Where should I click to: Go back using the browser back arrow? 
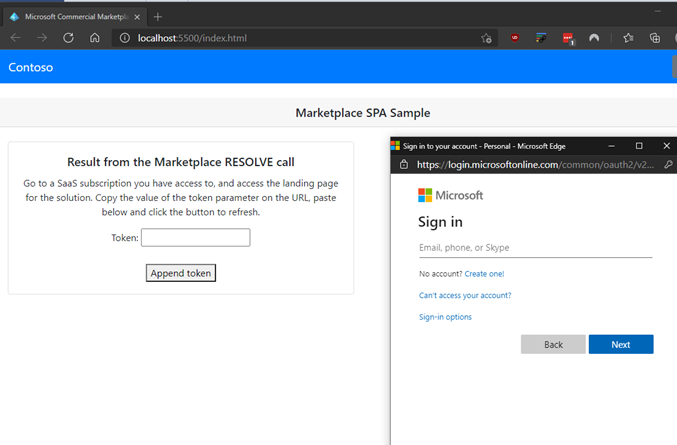point(16,38)
